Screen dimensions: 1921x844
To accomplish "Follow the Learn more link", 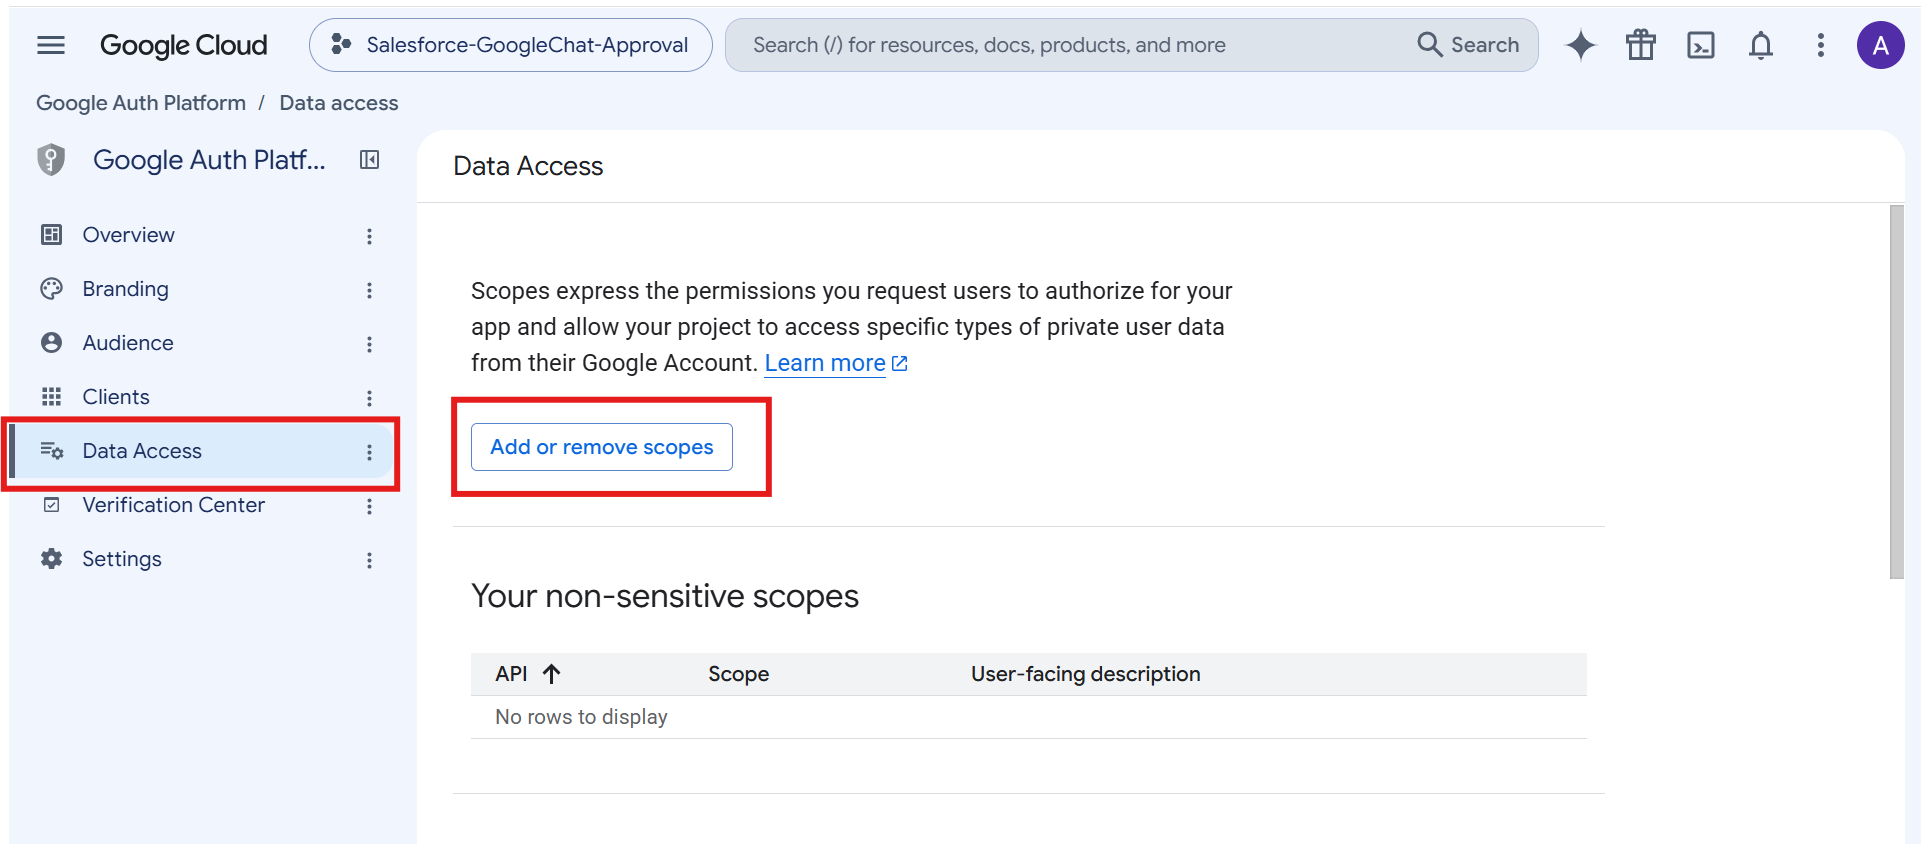I will pos(836,363).
